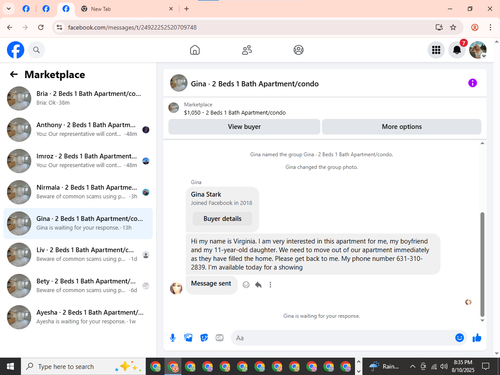Open more options for 'Message sent' bubble

pos(270,285)
